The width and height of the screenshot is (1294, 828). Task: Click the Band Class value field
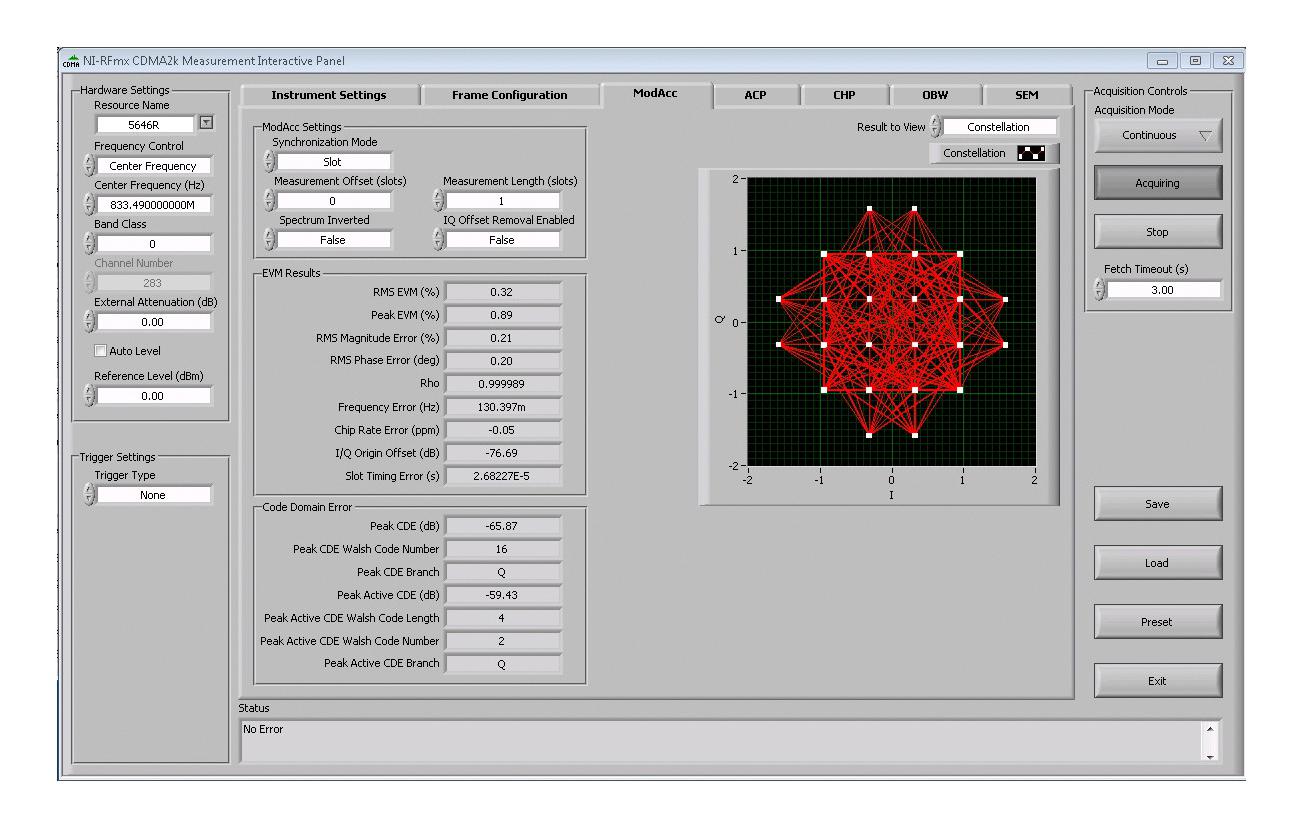coord(154,244)
